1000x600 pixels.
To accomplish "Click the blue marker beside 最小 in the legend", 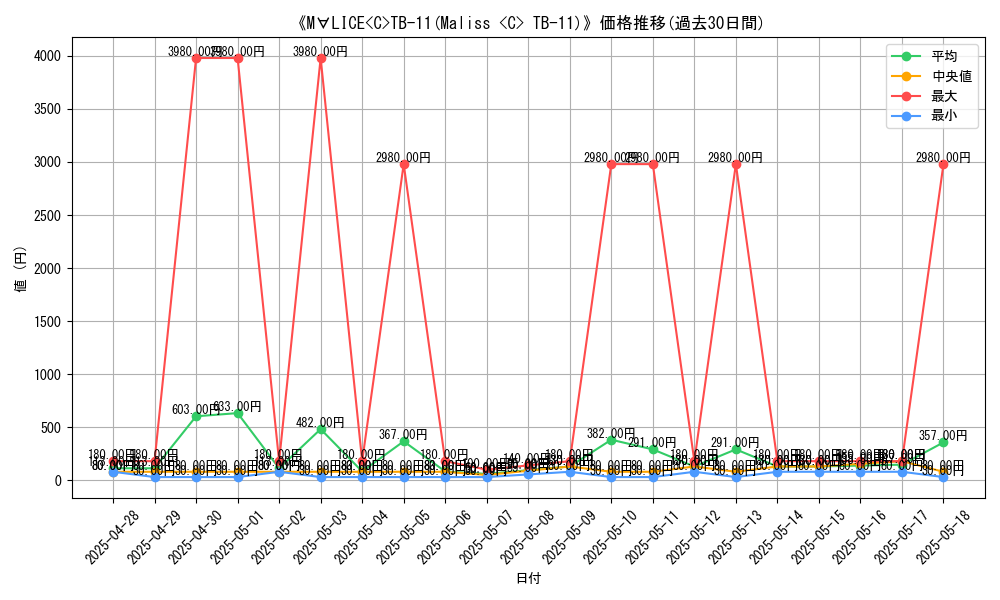I will 906,116.
